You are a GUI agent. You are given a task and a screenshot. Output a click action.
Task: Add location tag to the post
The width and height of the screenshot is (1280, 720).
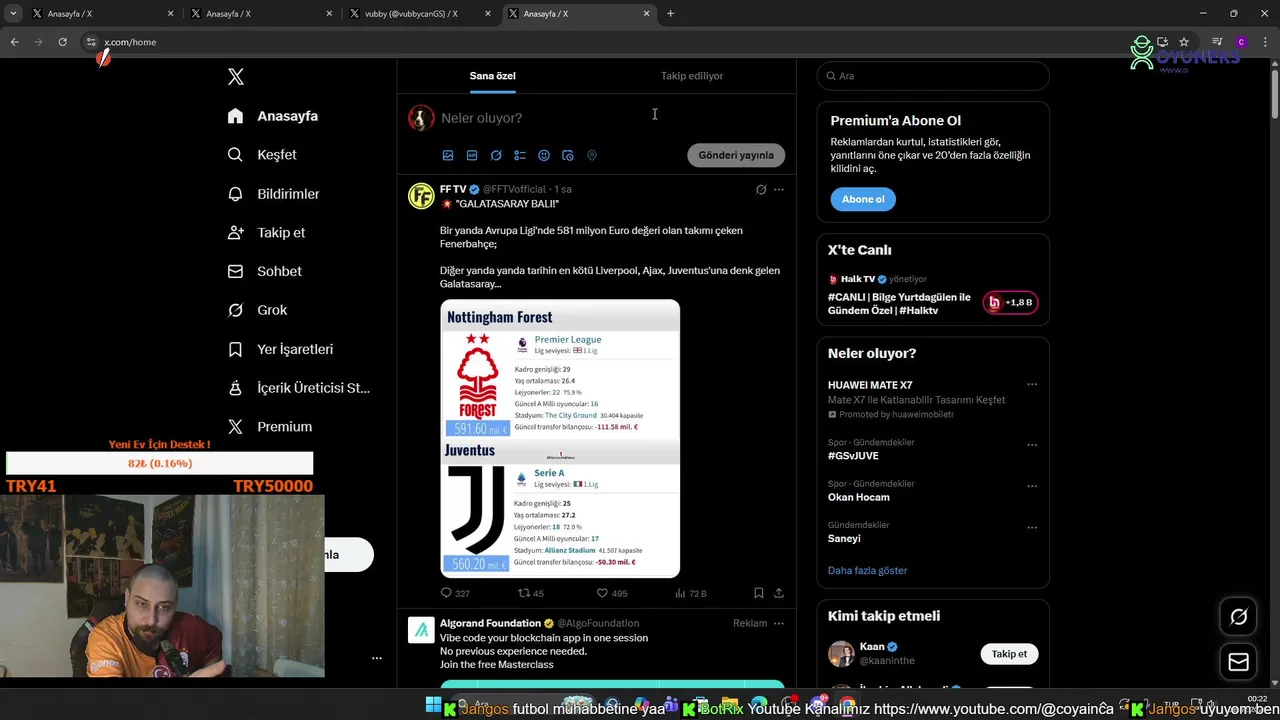[592, 155]
